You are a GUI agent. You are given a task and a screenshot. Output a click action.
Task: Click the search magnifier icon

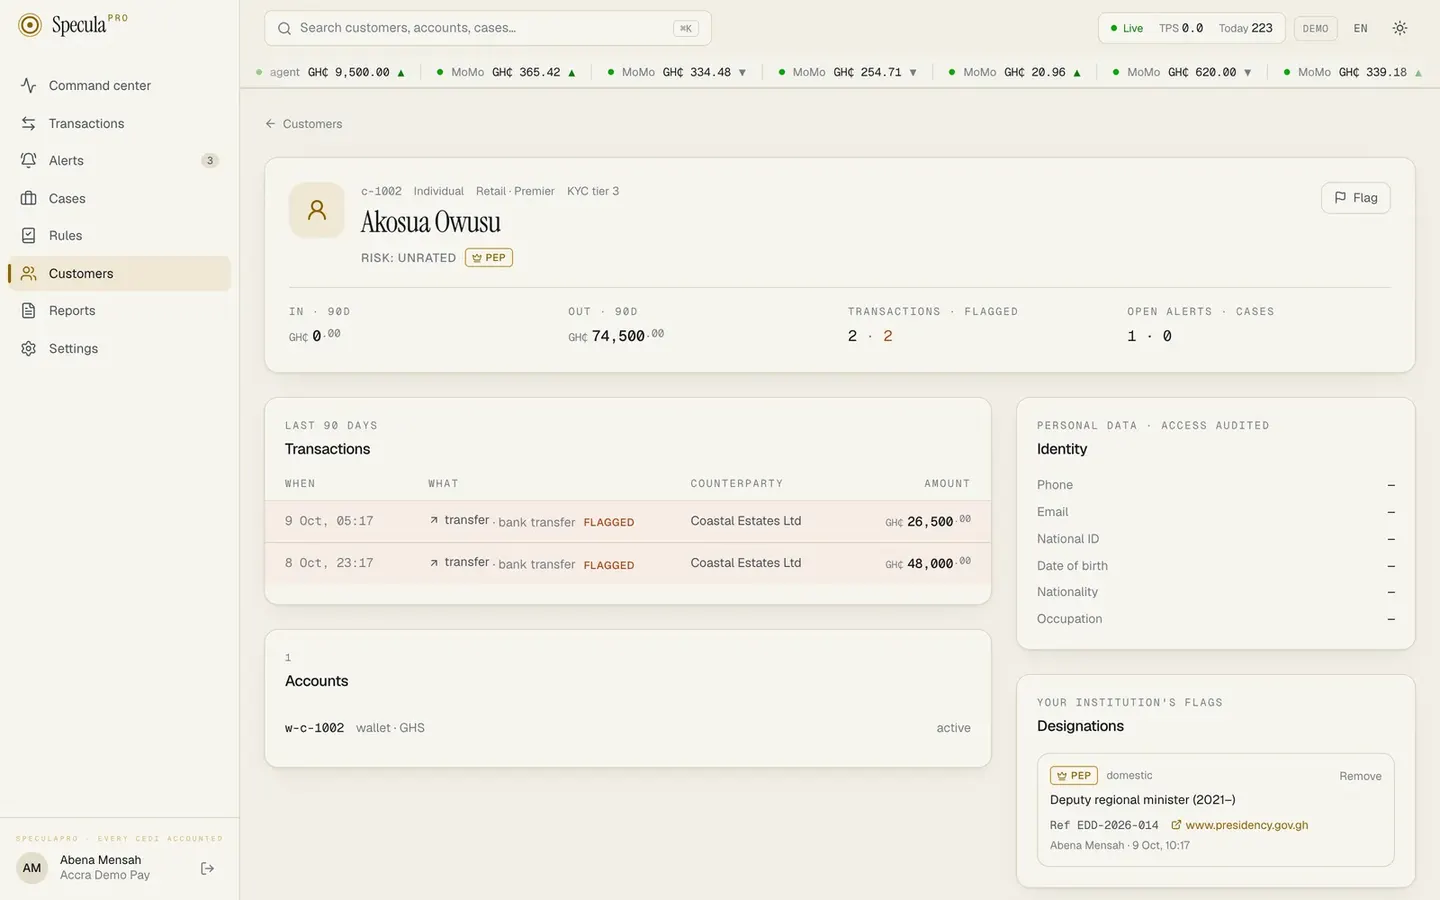[284, 28]
